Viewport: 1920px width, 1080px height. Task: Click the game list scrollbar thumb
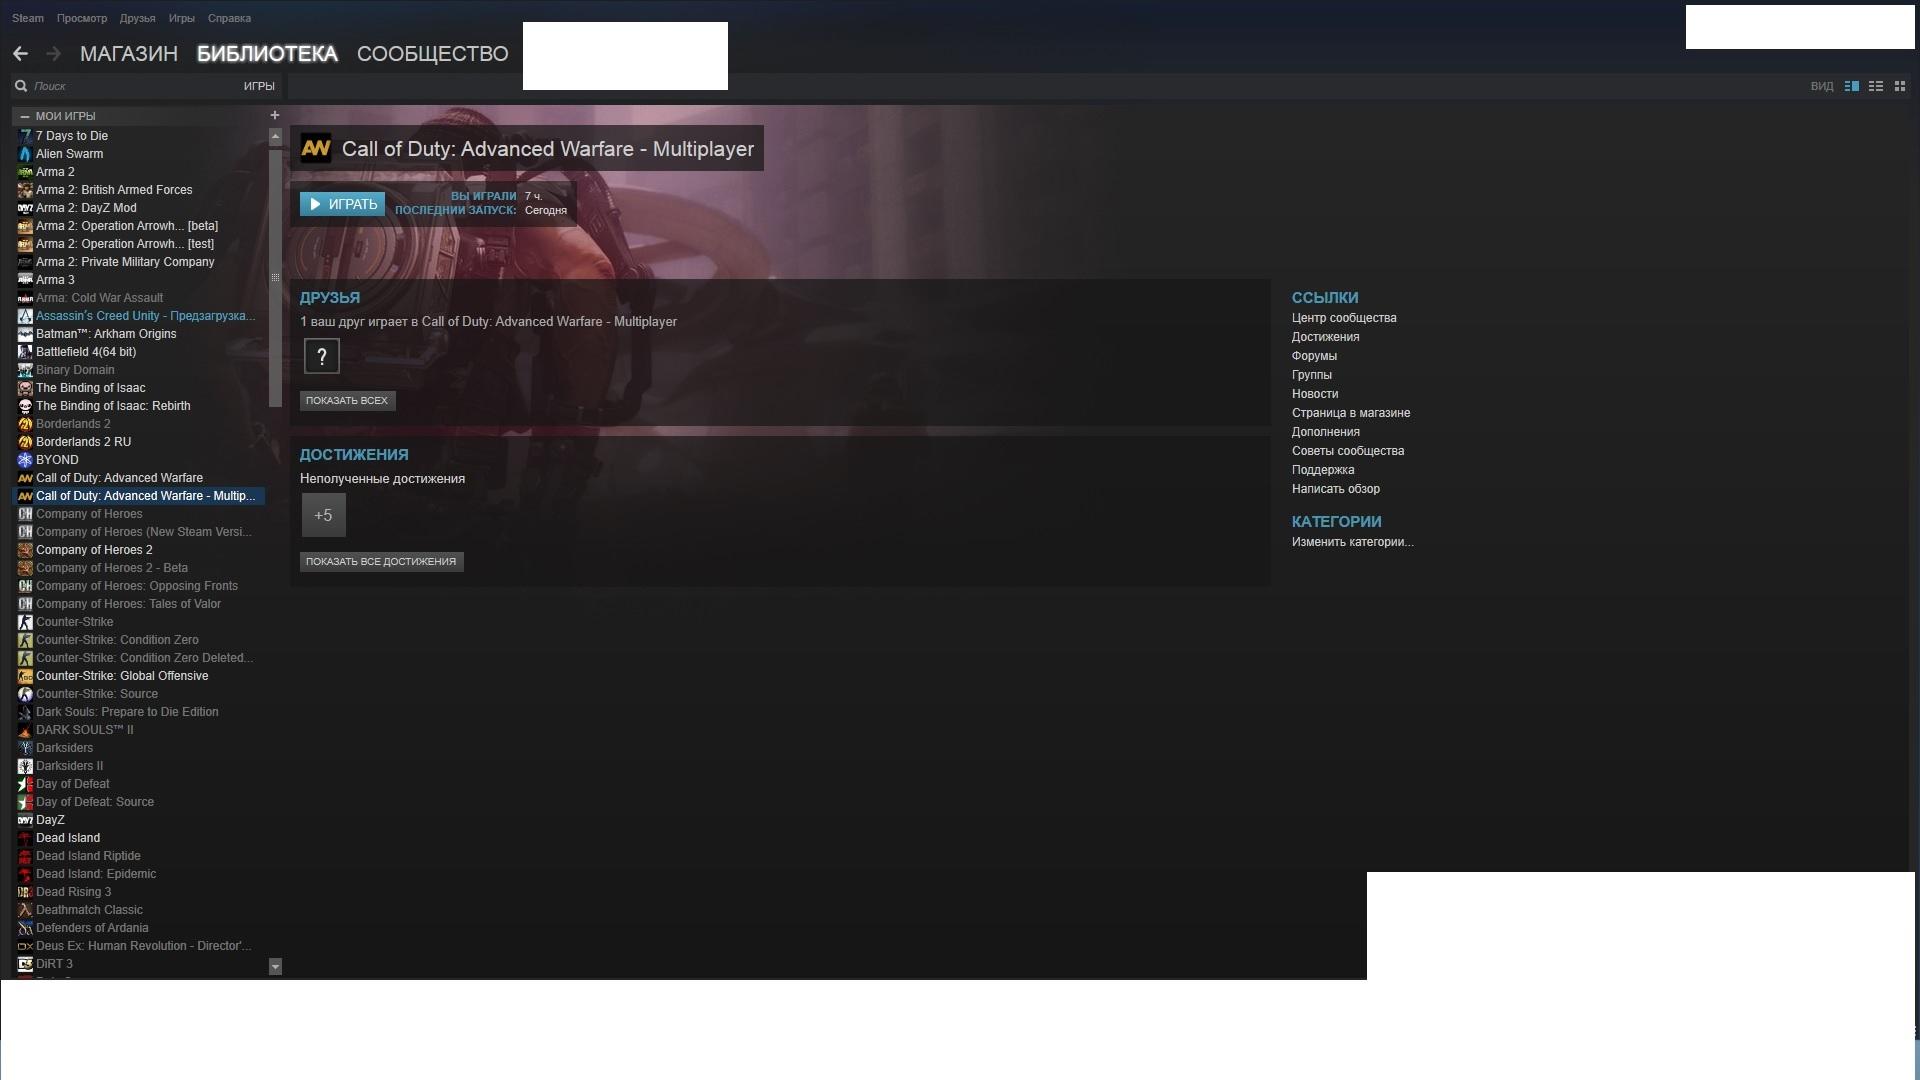pos(275,277)
